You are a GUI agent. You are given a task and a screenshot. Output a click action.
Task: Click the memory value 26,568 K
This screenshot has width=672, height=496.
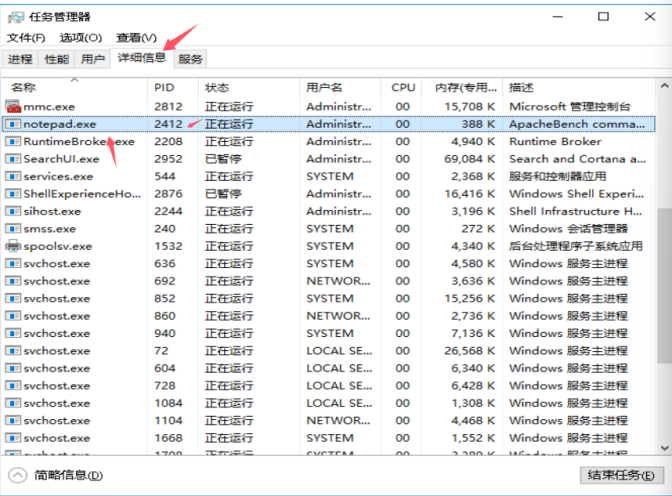(469, 351)
